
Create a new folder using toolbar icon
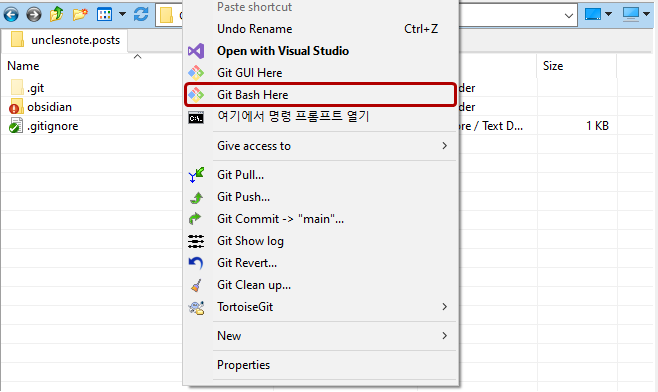[80, 15]
